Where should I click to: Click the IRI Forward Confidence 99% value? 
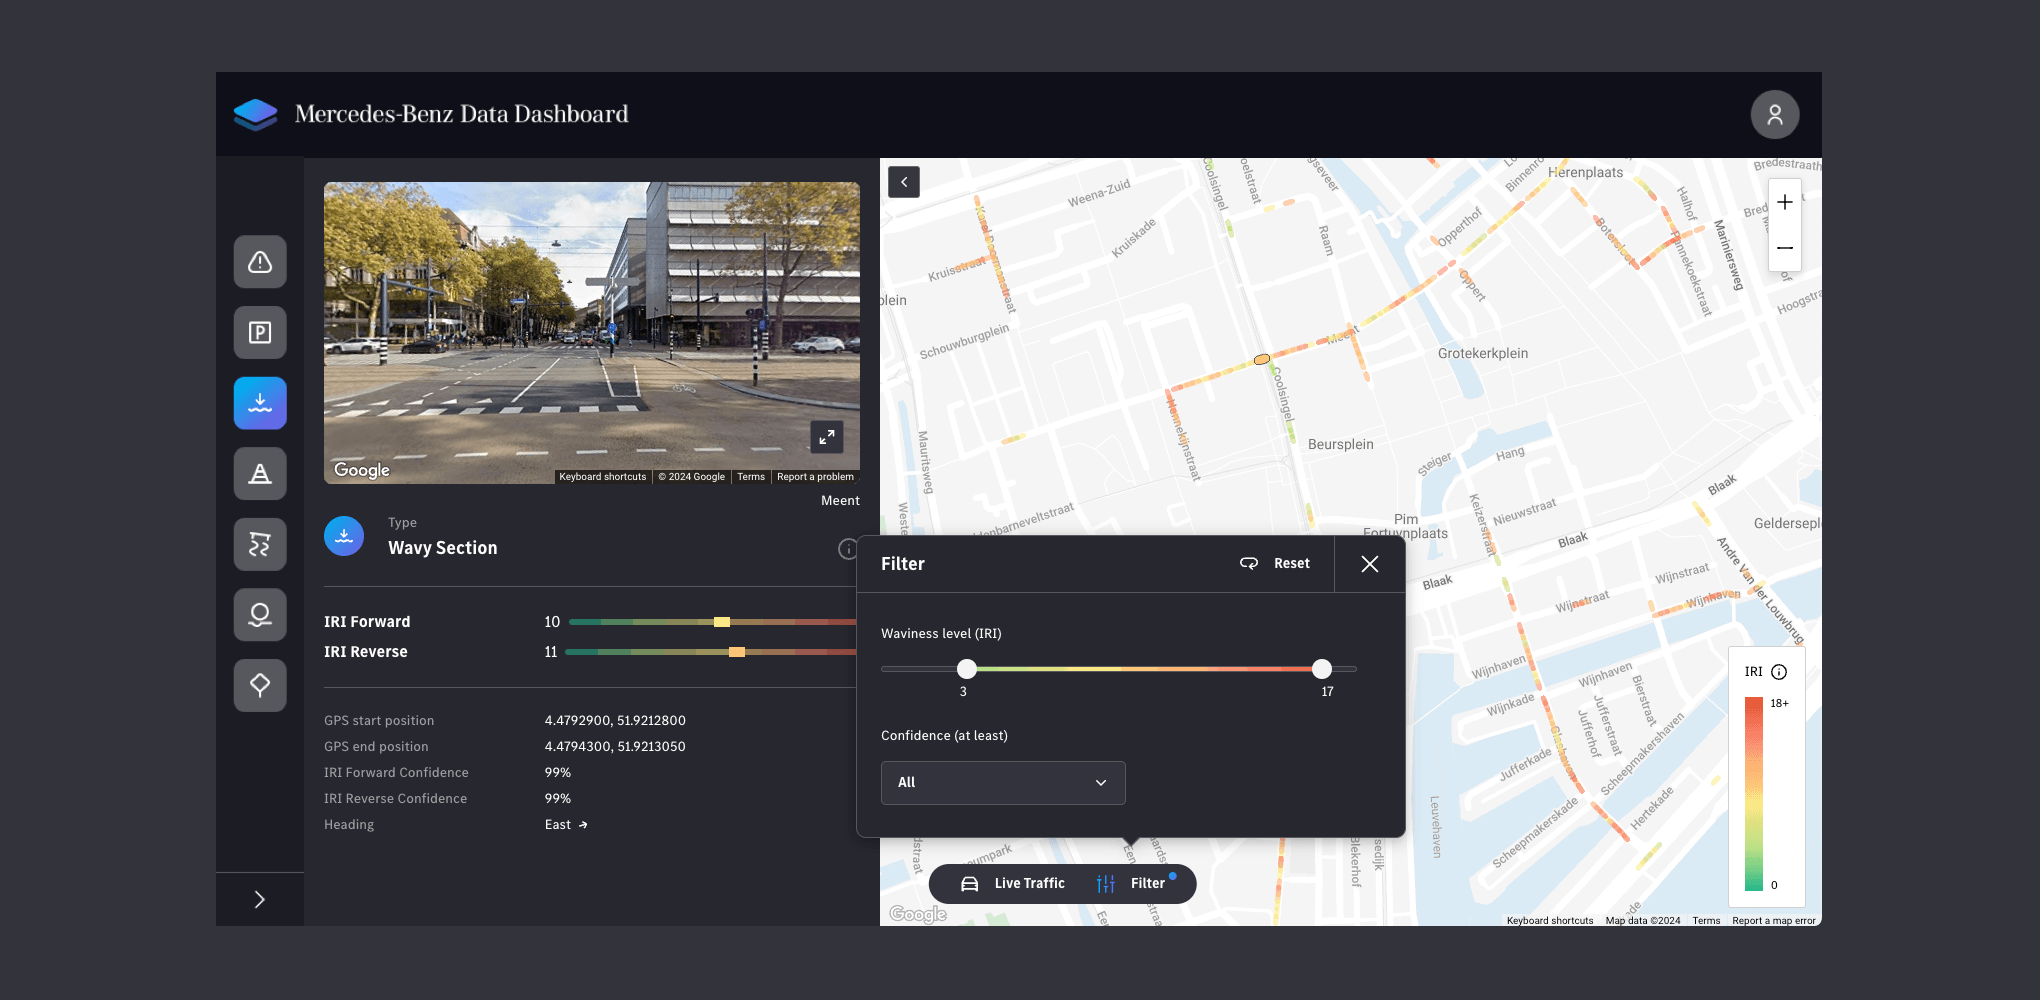click(x=558, y=773)
